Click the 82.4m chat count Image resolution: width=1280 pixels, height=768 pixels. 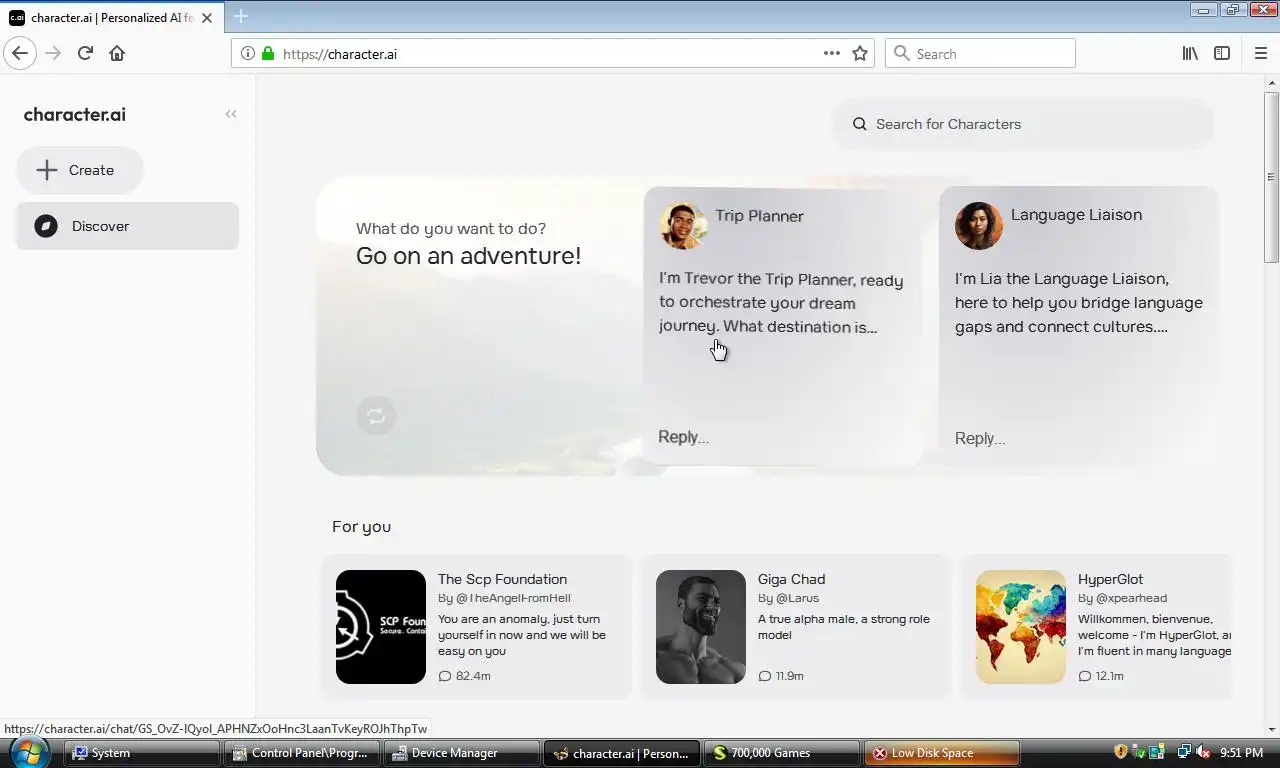[x=464, y=676]
